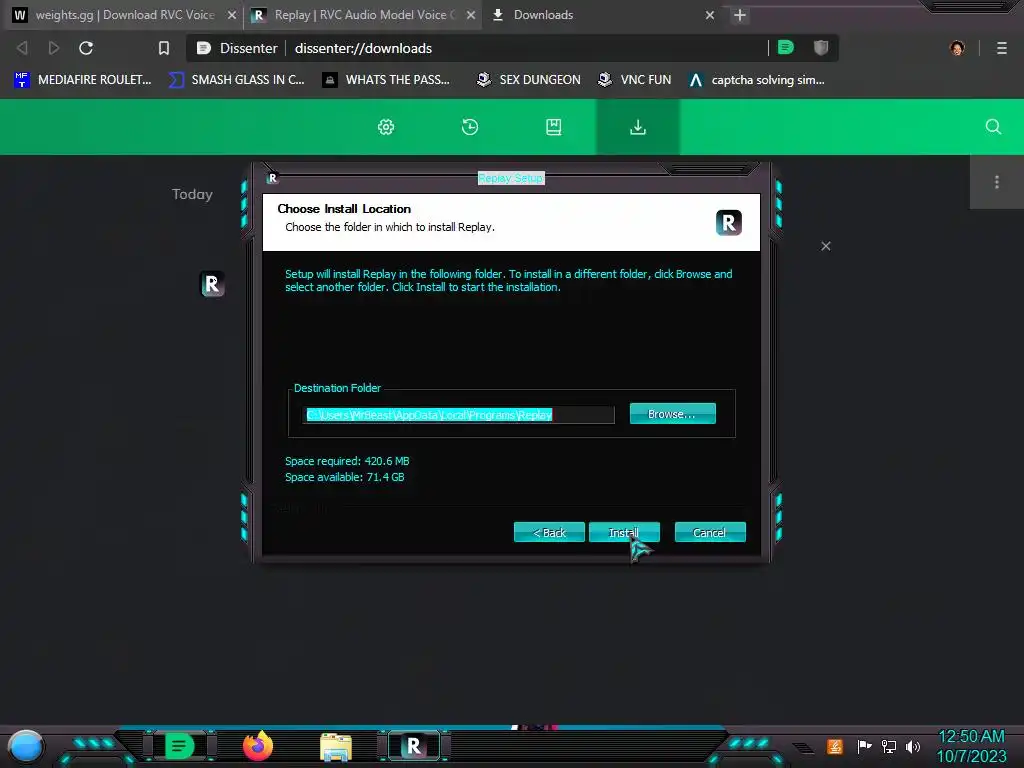The height and width of the screenshot is (768, 1024).
Task: Click Install button in Replay Setup
Action: [624, 532]
